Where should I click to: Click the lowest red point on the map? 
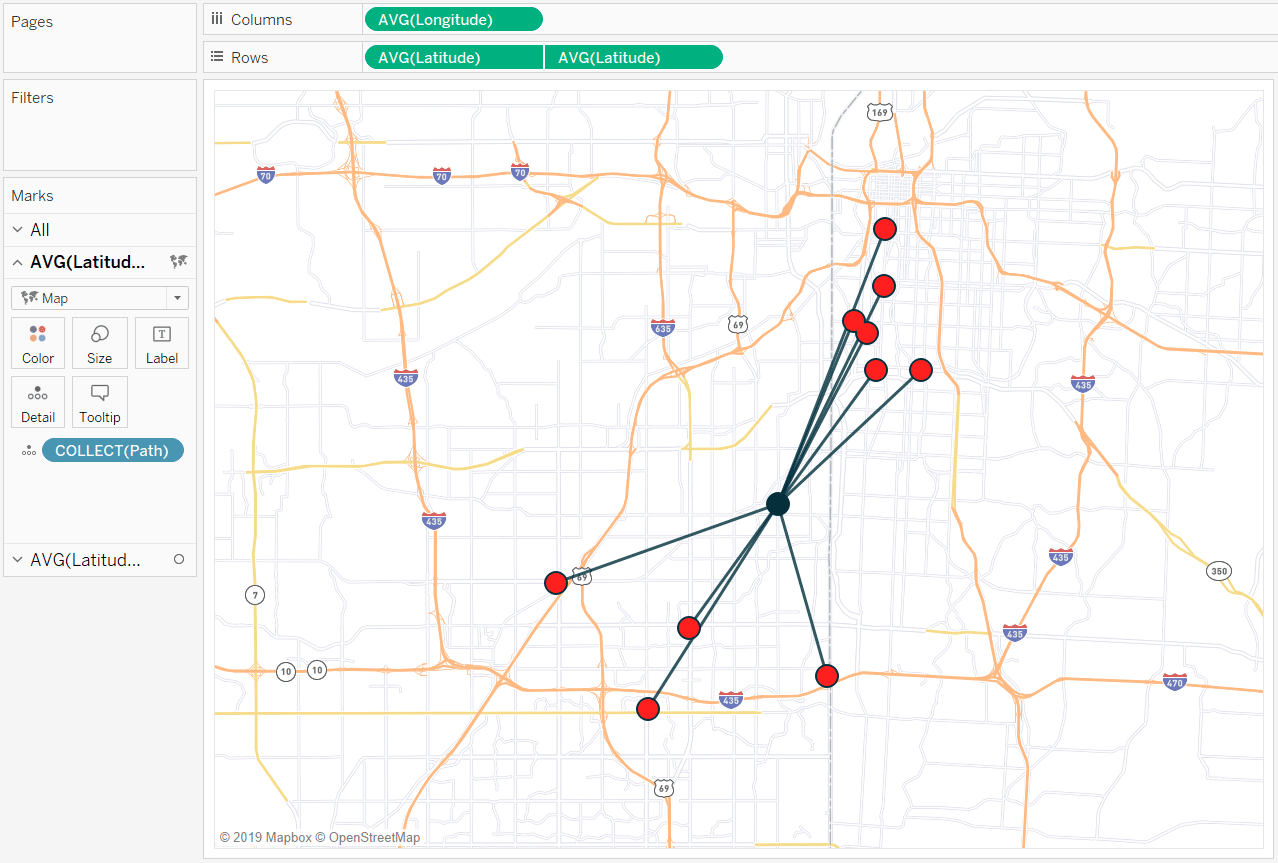pos(648,709)
